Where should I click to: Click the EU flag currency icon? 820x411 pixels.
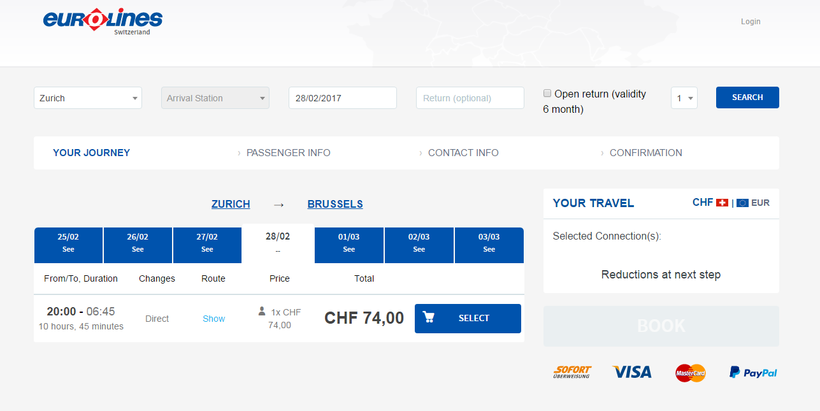pos(743,203)
